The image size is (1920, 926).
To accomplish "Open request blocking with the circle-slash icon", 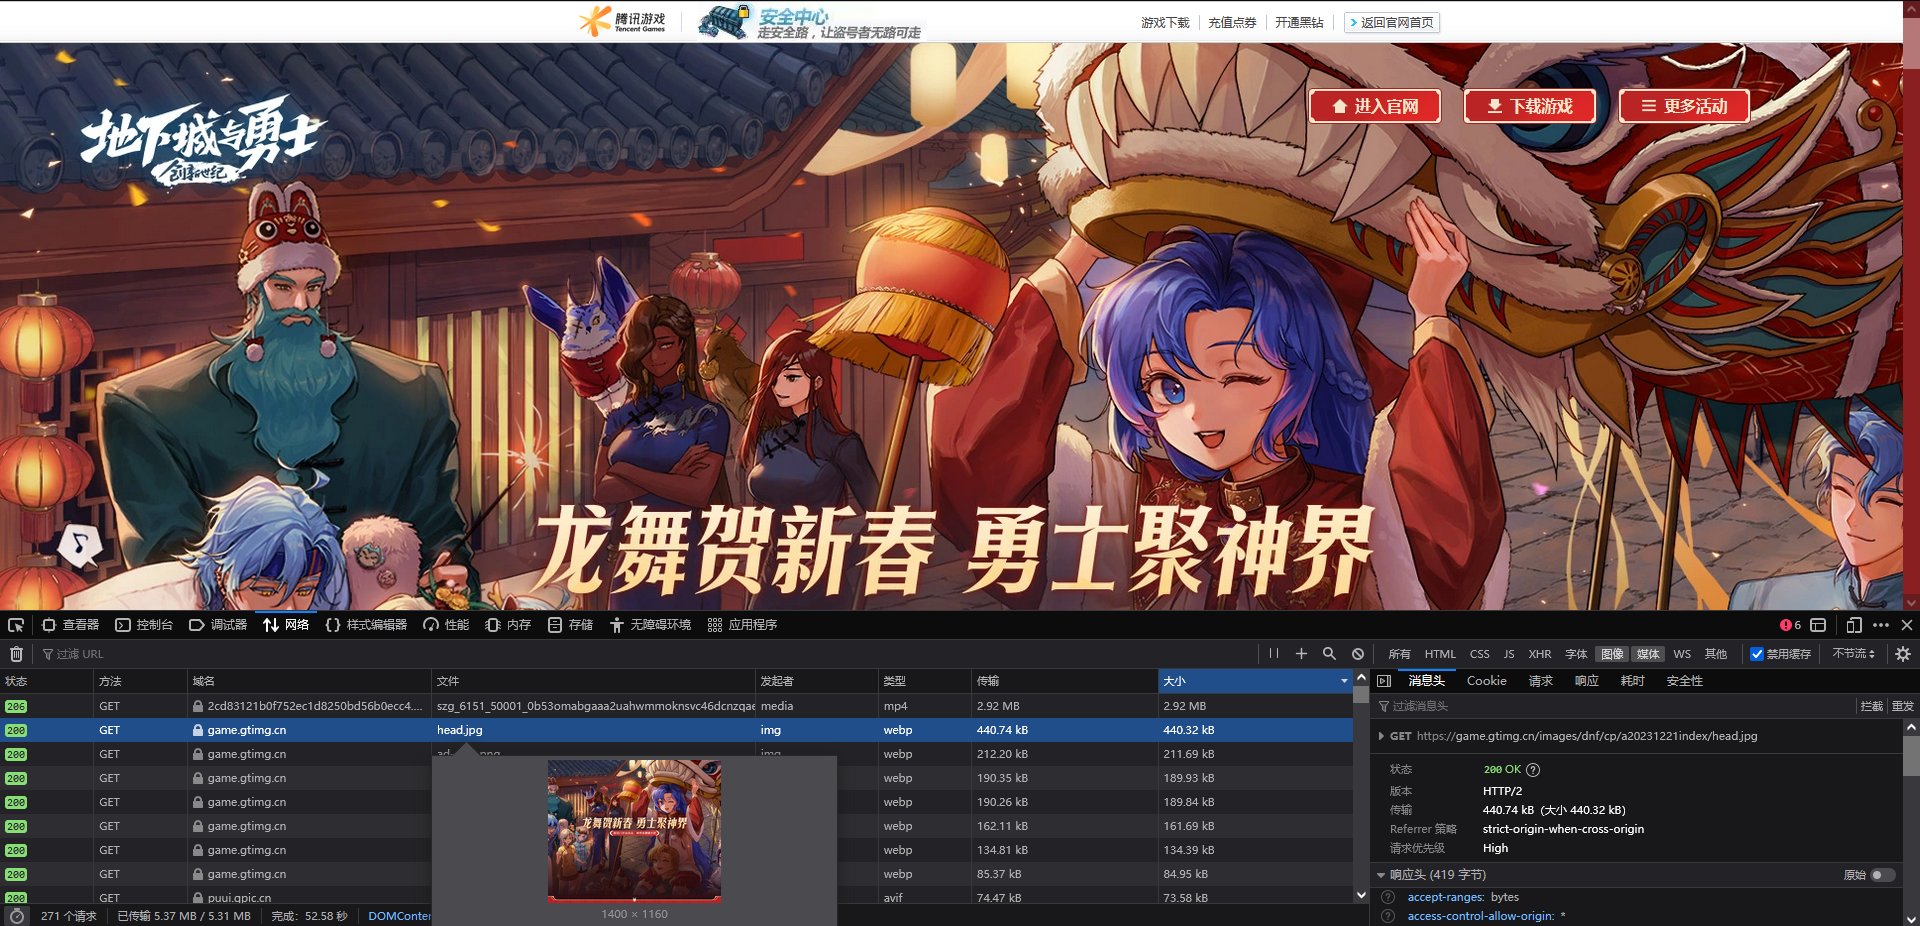I will point(1358,653).
